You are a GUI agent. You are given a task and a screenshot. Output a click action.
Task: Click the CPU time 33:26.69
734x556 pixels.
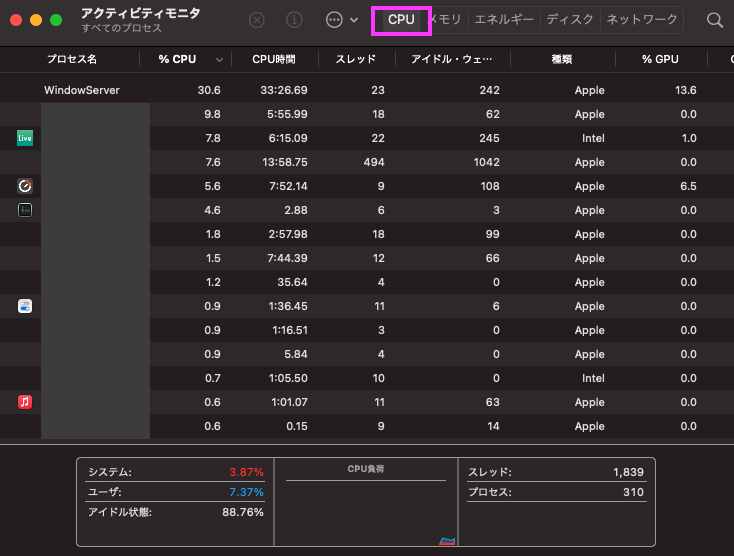[x=284, y=90]
